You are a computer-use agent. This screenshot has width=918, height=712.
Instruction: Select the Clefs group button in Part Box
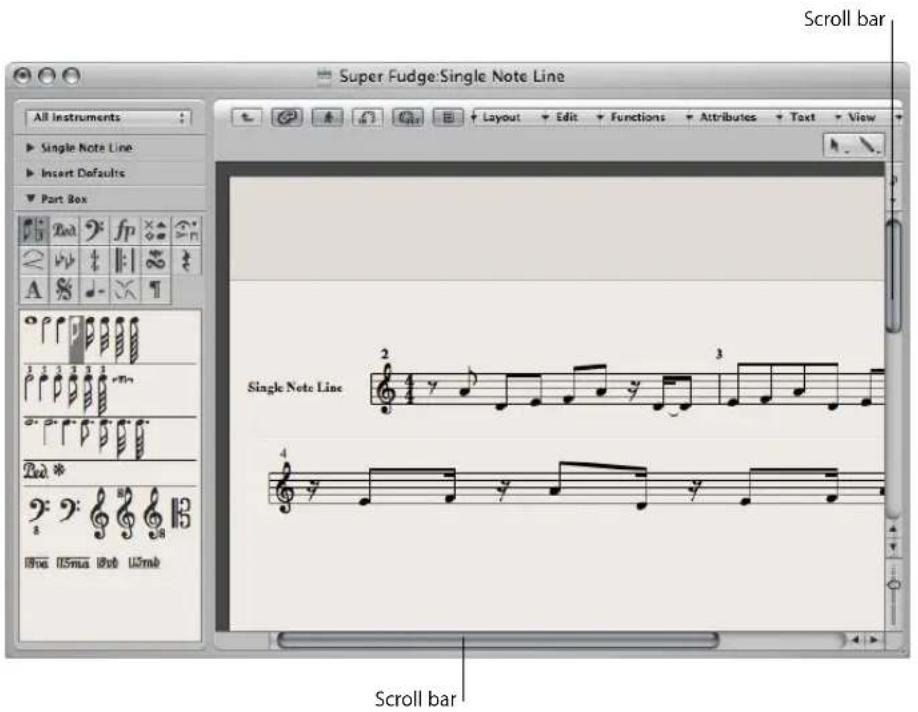coord(94,230)
